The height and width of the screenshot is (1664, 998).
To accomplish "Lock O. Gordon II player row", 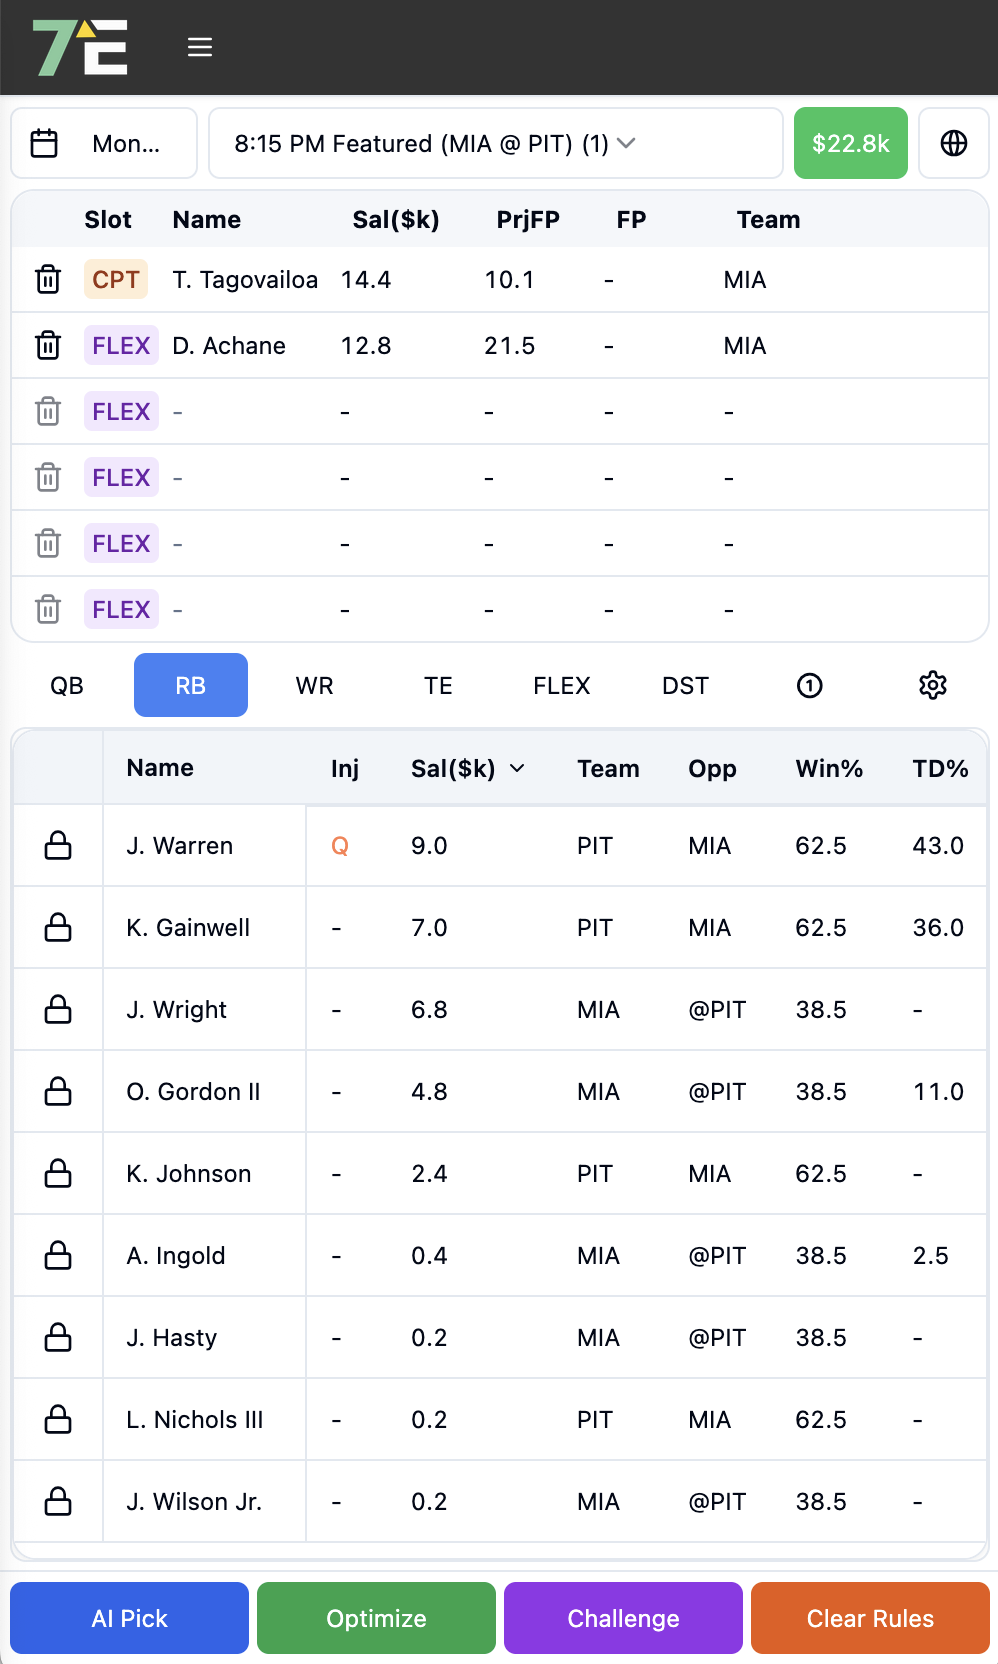I will coord(59,1091).
